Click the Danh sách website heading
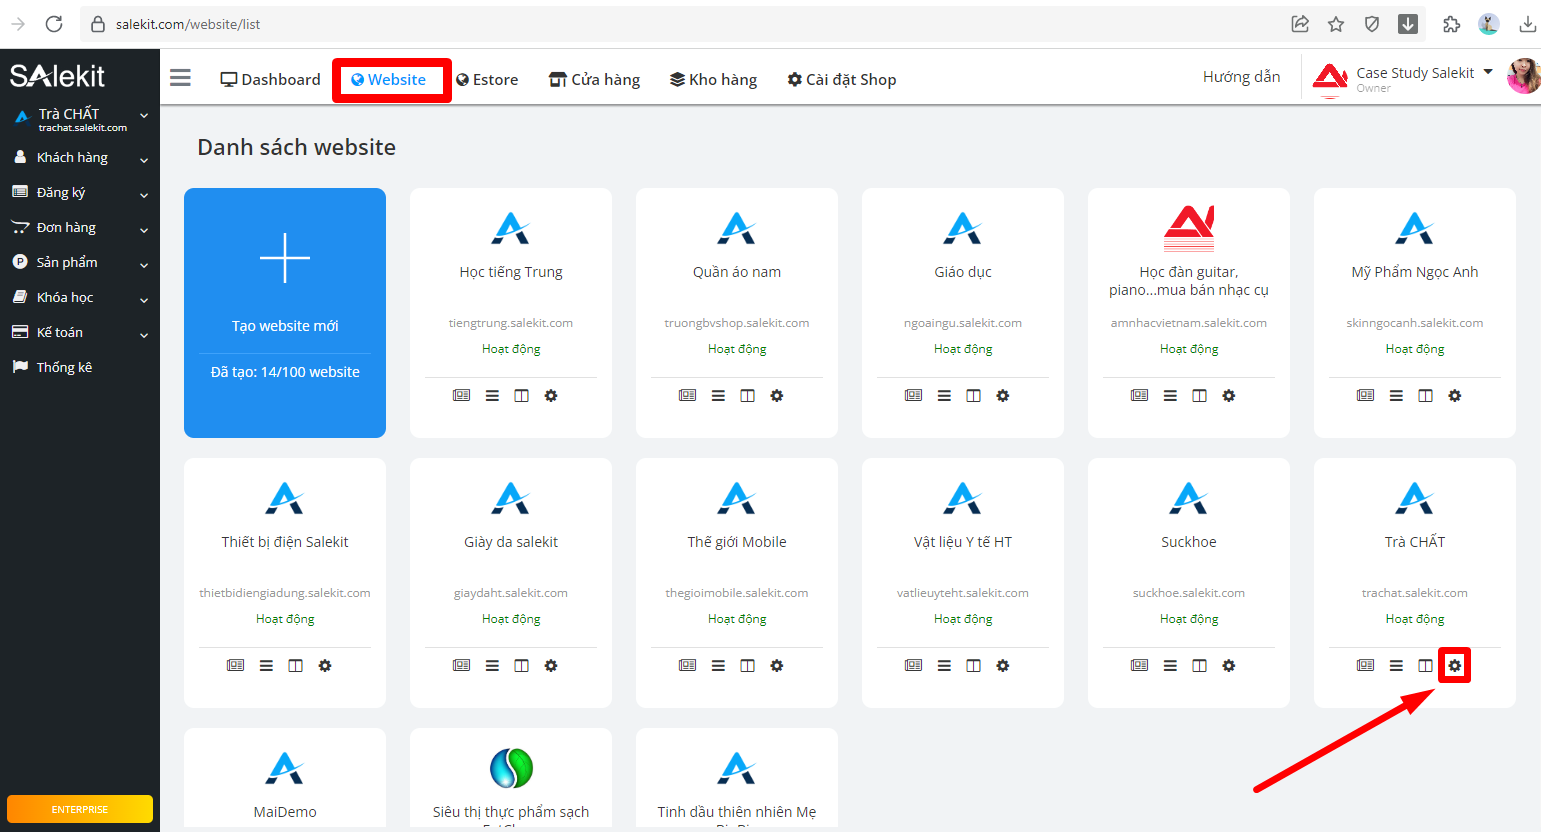1541x832 pixels. click(x=297, y=147)
